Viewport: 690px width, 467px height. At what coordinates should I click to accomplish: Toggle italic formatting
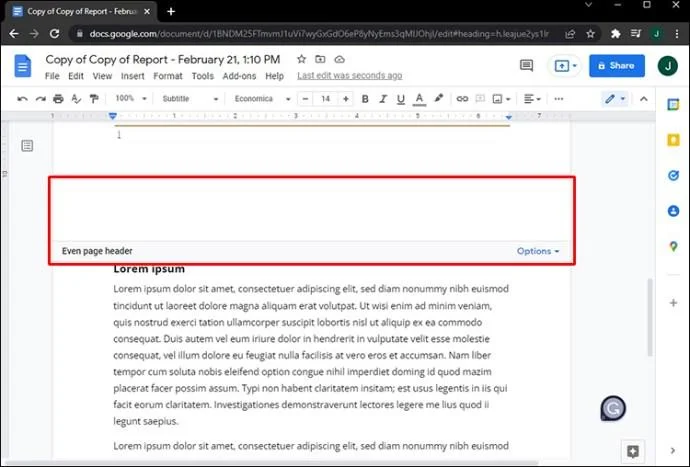pyautogui.click(x=383, y=99)
